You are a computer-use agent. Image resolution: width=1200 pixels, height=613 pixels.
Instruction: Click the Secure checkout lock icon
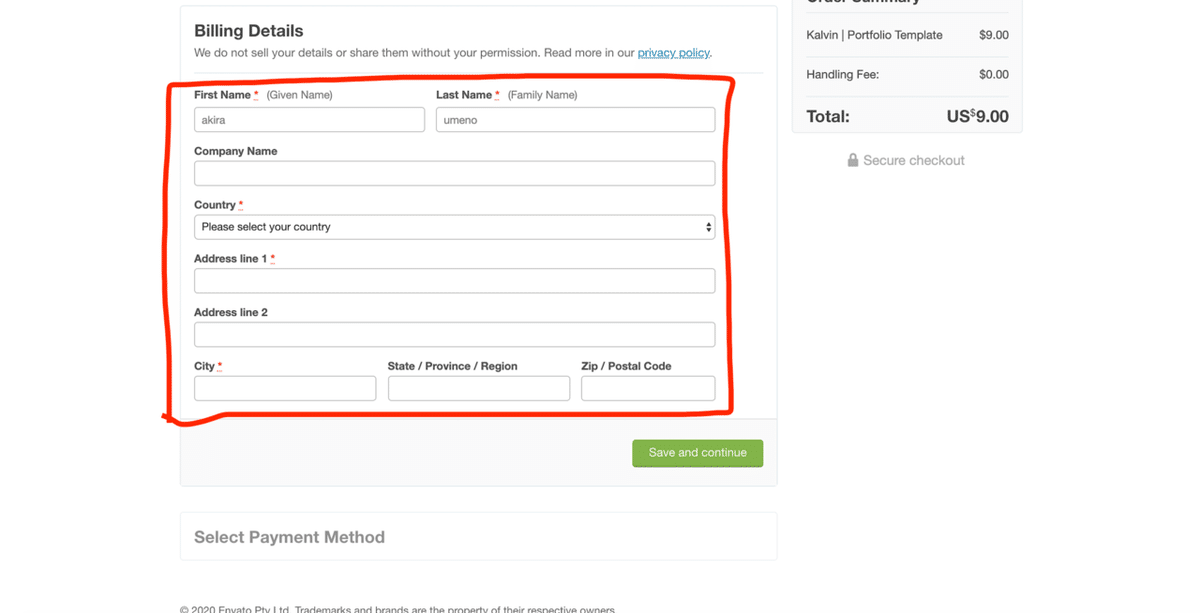(853, 160)
